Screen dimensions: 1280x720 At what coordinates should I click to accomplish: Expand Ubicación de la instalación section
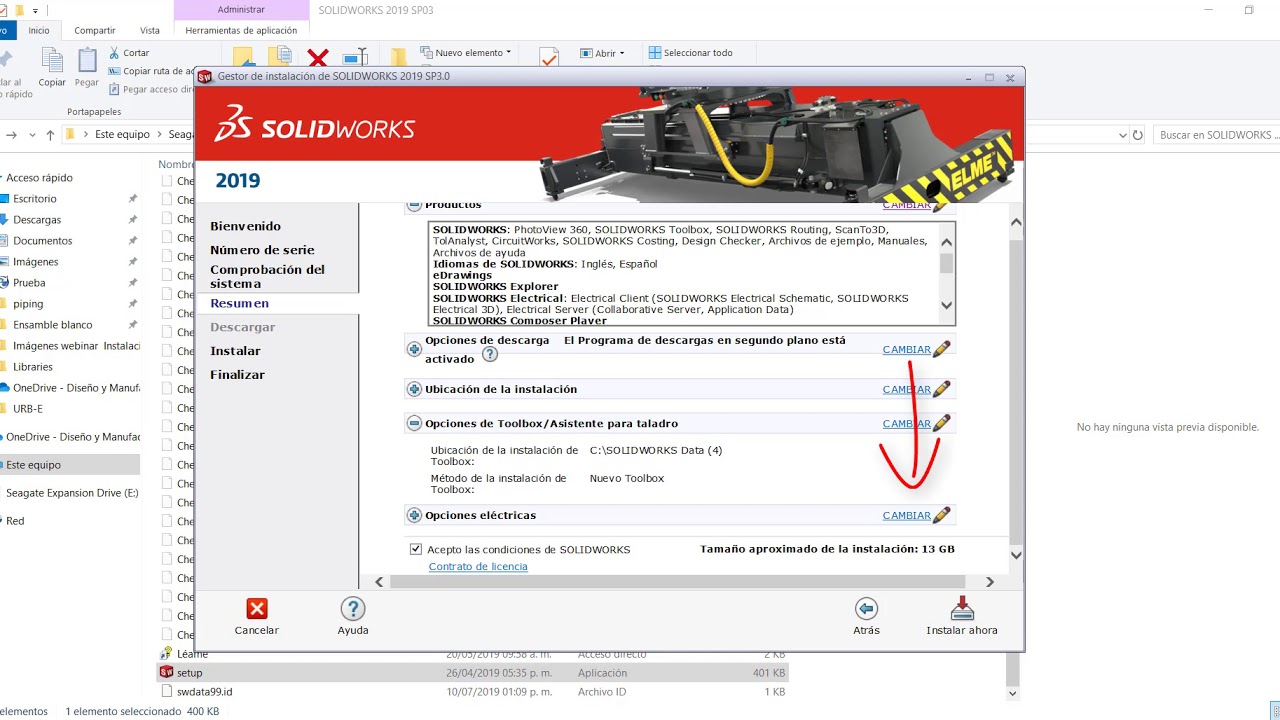pyautogui.click(x=414, y=389)
